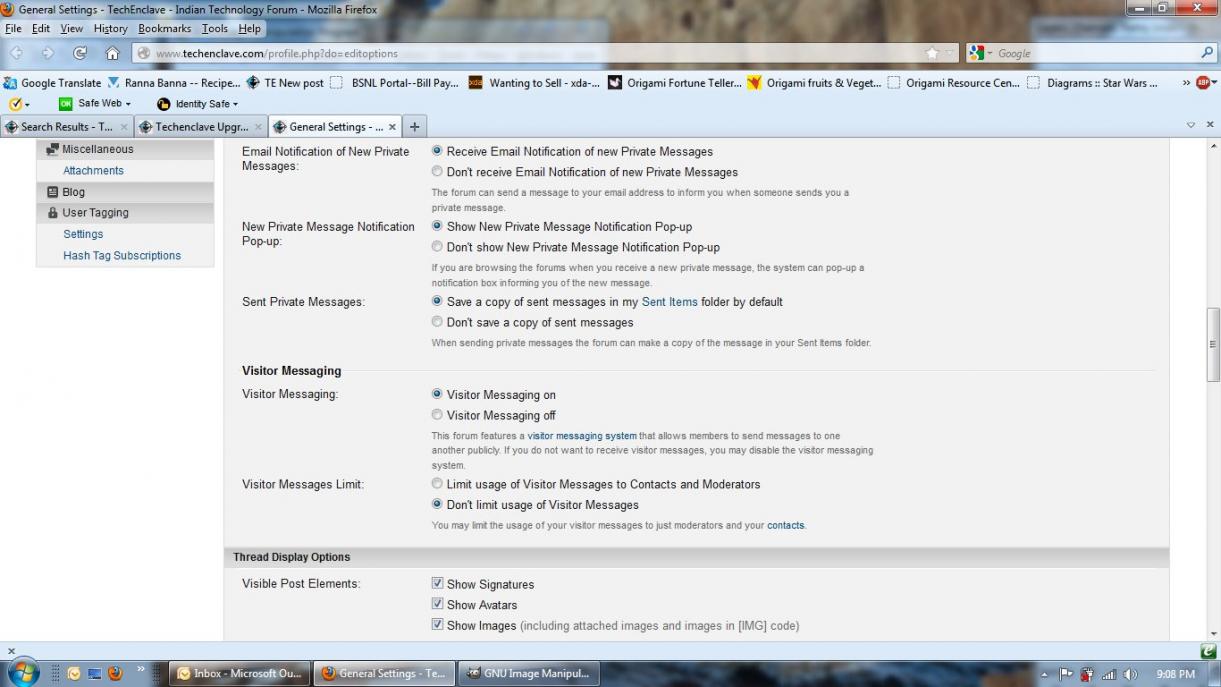Screen dimensions: 1221x687
Task: Click the browser Forward arrow
Action: pos(48,53)
